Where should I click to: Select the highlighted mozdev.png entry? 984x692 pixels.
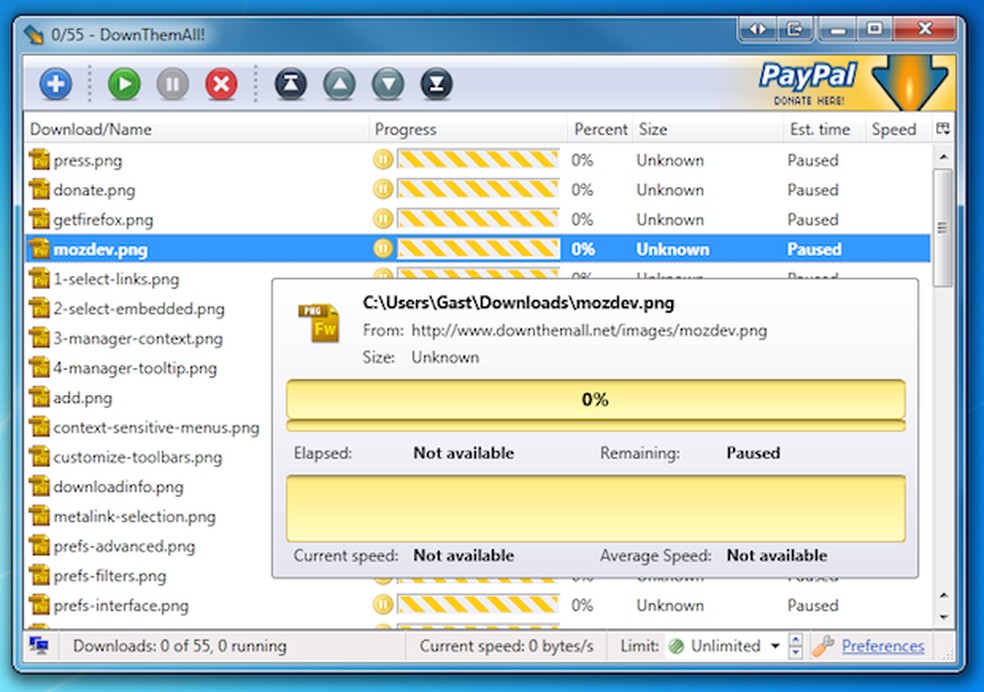click(478, 249)
